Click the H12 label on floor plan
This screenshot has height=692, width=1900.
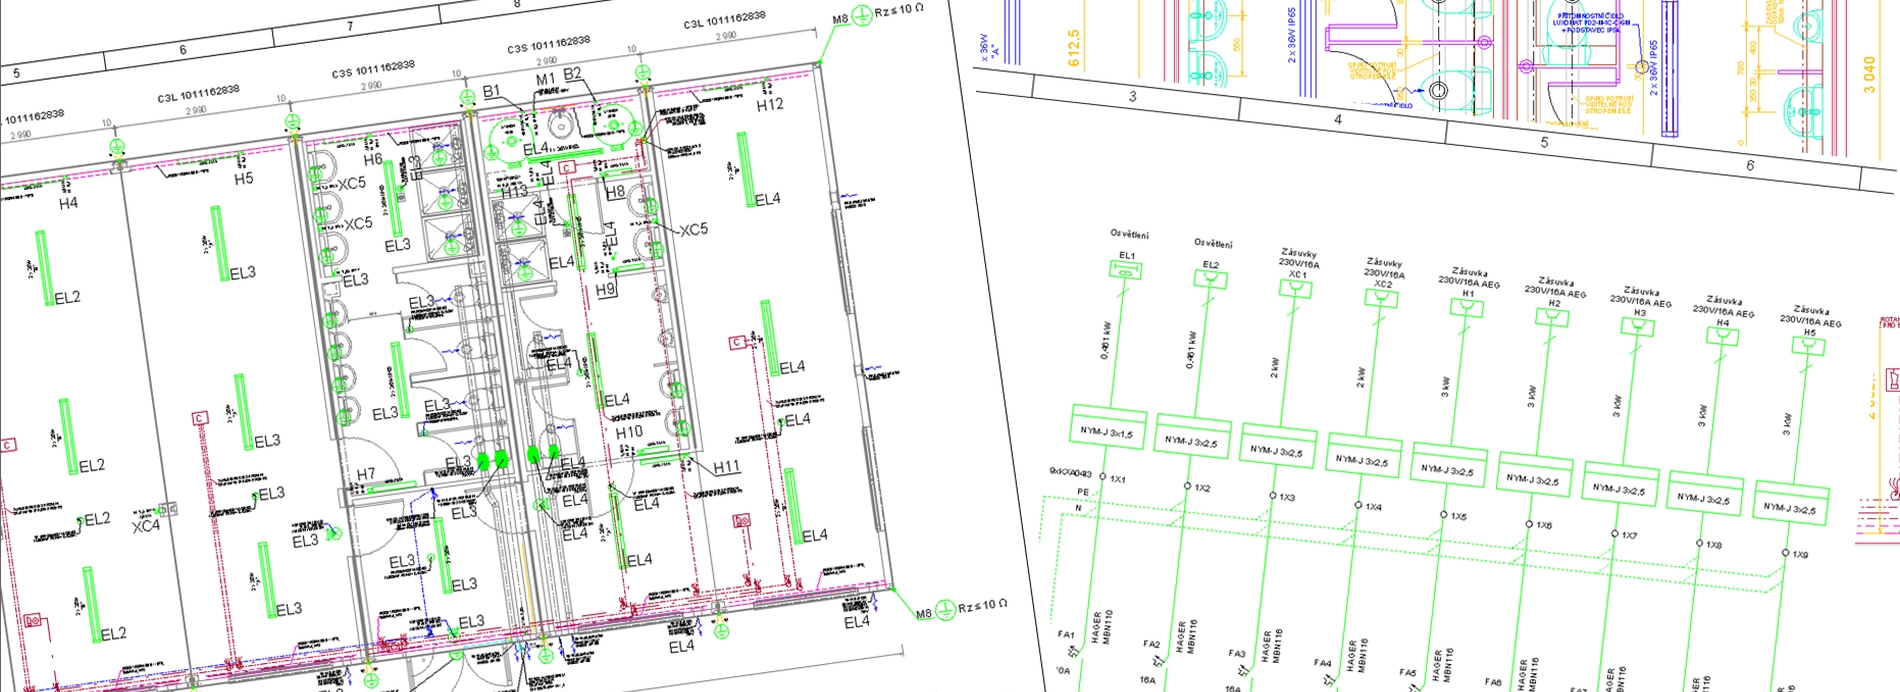tap(769, 105)
